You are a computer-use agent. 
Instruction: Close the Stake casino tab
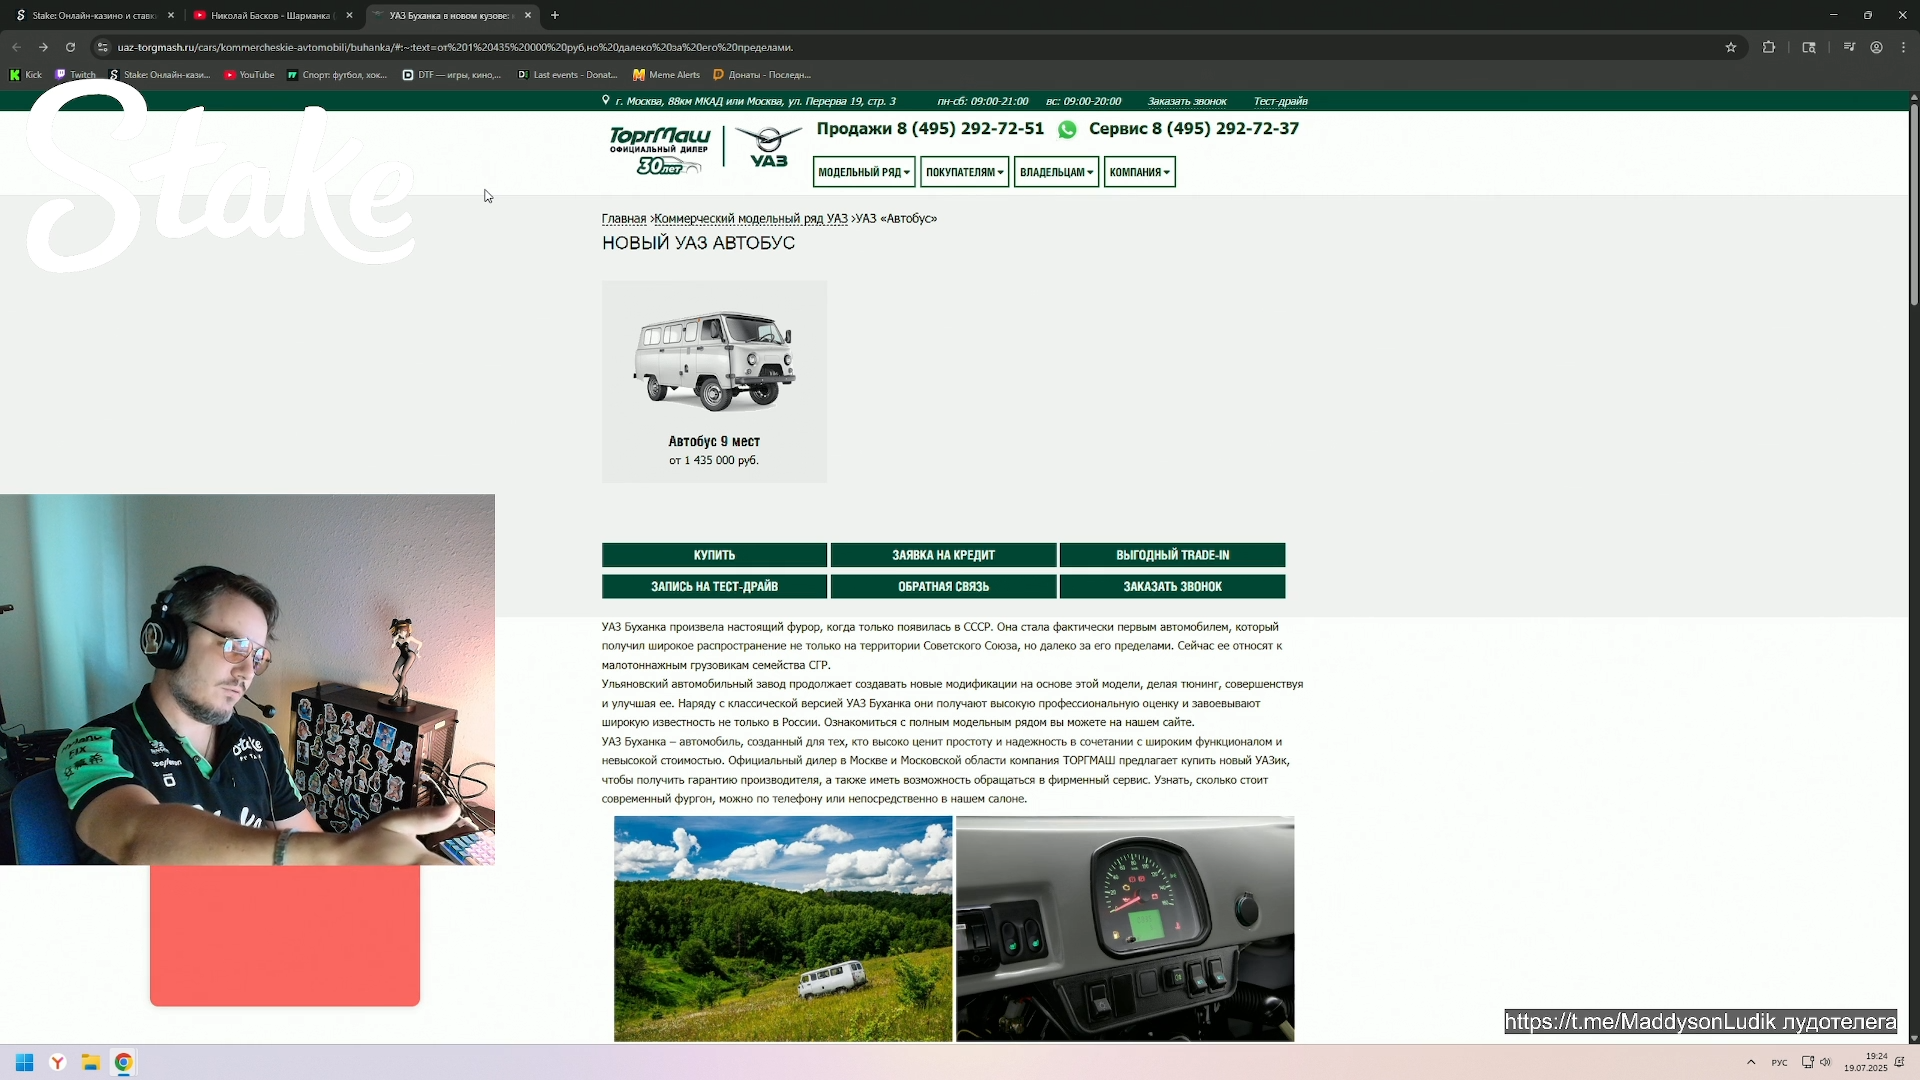(171, 15)
